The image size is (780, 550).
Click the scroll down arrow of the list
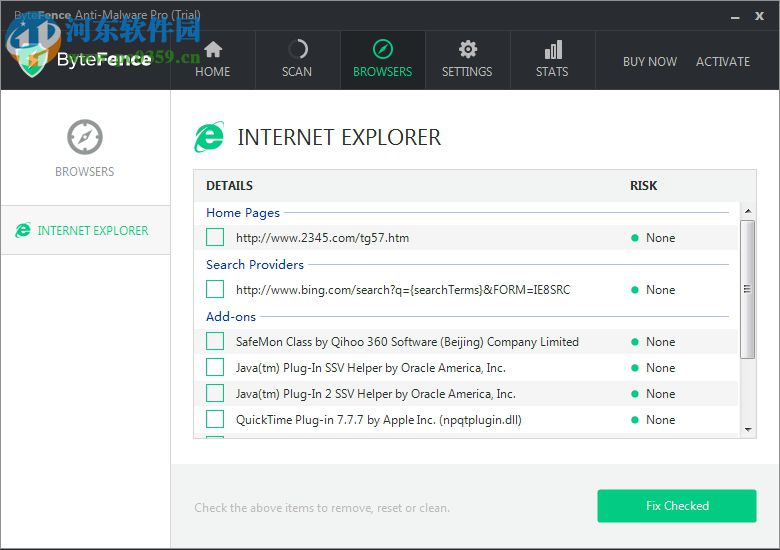click(x=748, y=429)
